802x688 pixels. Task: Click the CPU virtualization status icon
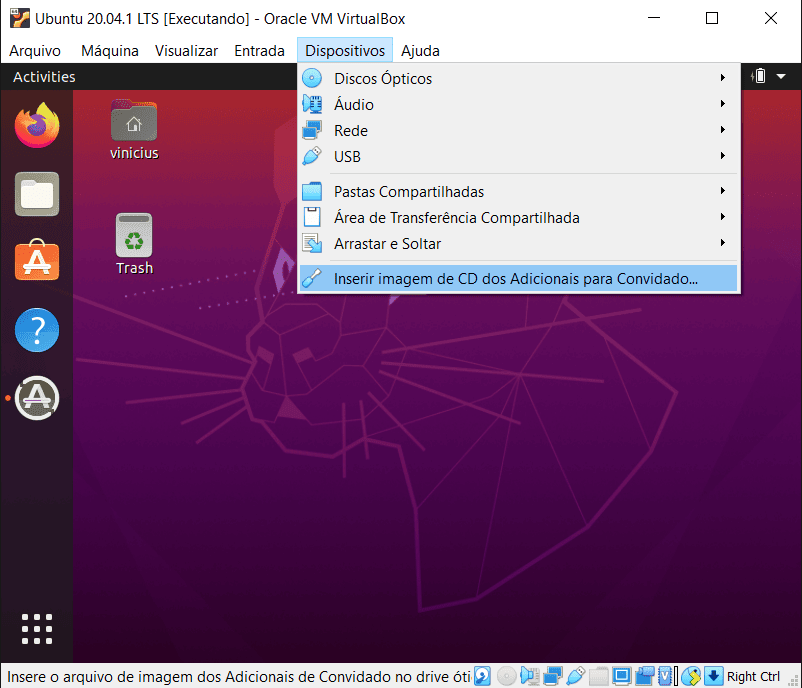pyautogui.click(x=665, y=676)
